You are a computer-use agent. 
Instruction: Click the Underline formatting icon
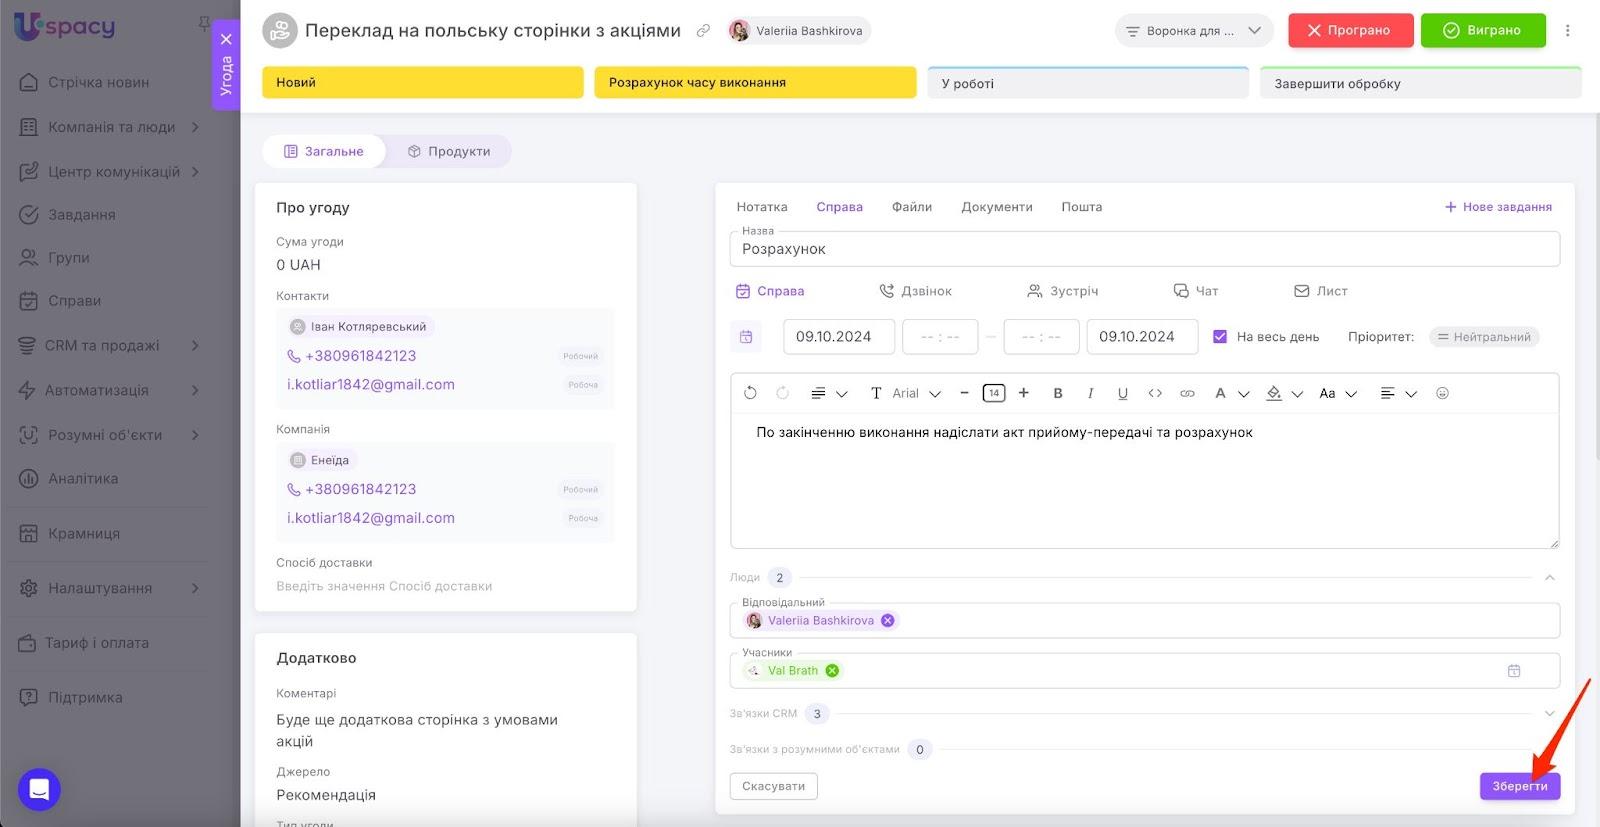[1122, 393]
